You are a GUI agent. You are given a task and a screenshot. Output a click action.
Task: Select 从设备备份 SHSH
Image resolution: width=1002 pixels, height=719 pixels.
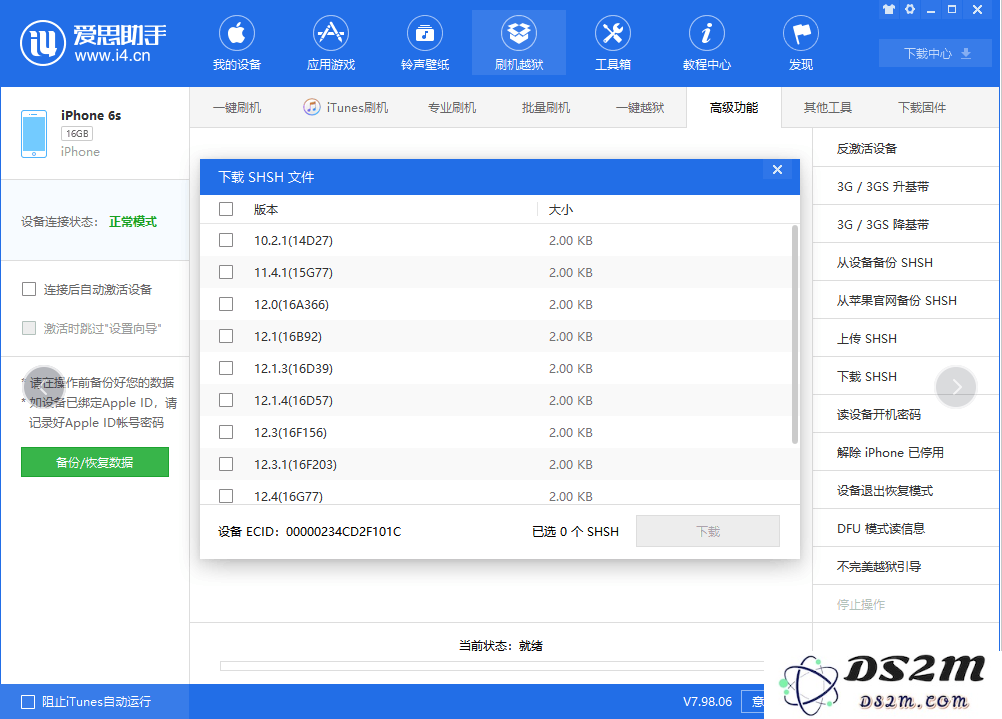tap(906, 262)
